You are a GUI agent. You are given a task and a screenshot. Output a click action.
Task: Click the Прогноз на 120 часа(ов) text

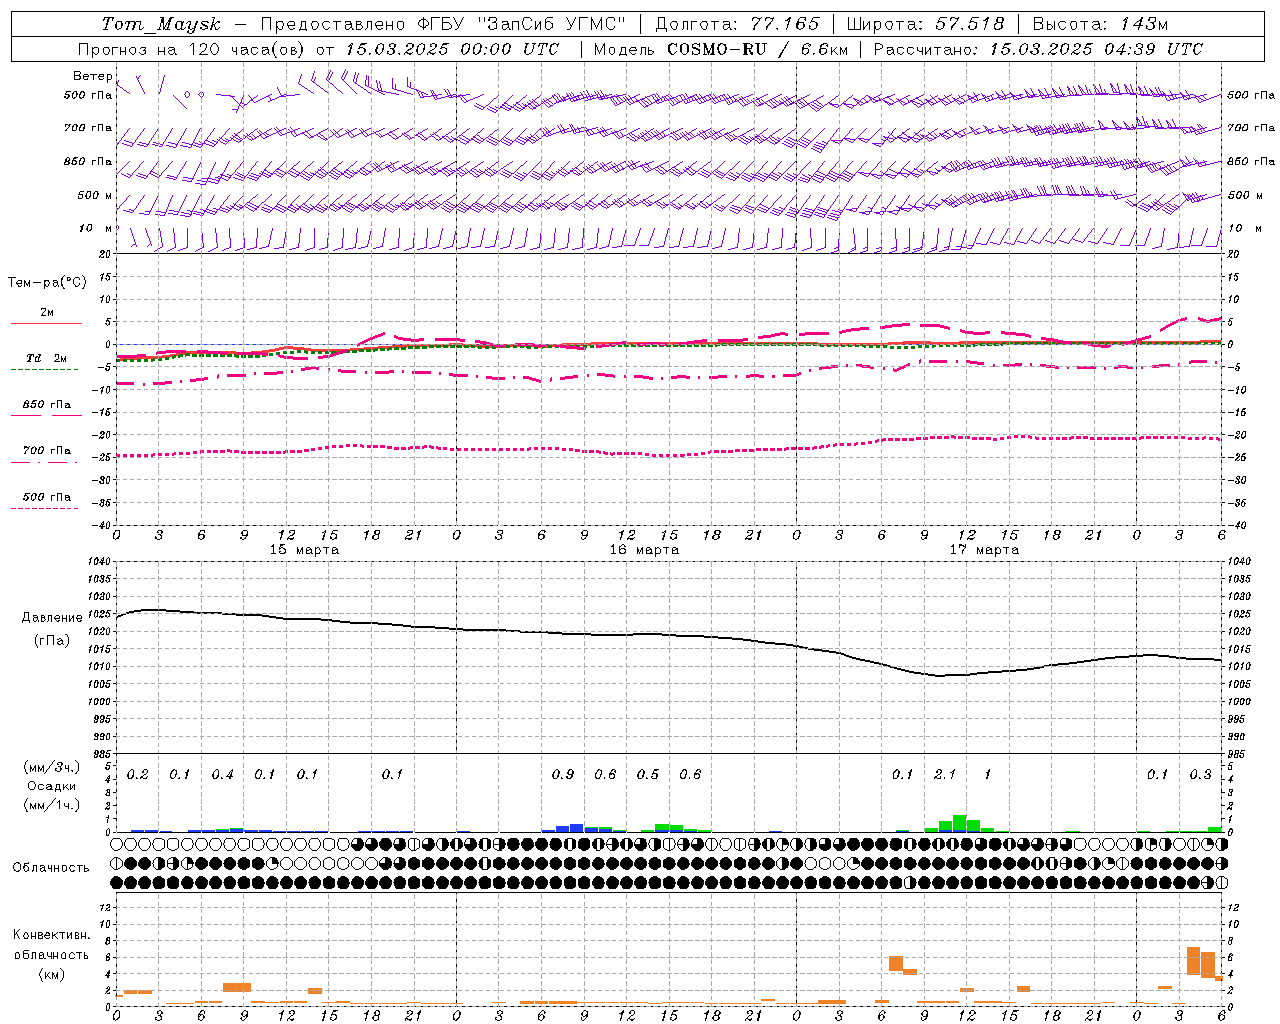192,49
